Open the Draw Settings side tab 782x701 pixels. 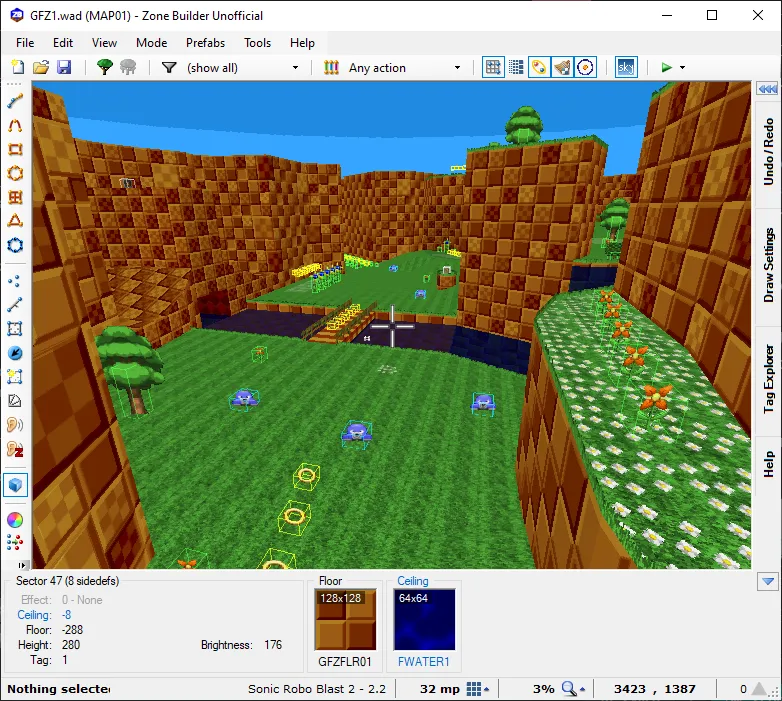768,267
